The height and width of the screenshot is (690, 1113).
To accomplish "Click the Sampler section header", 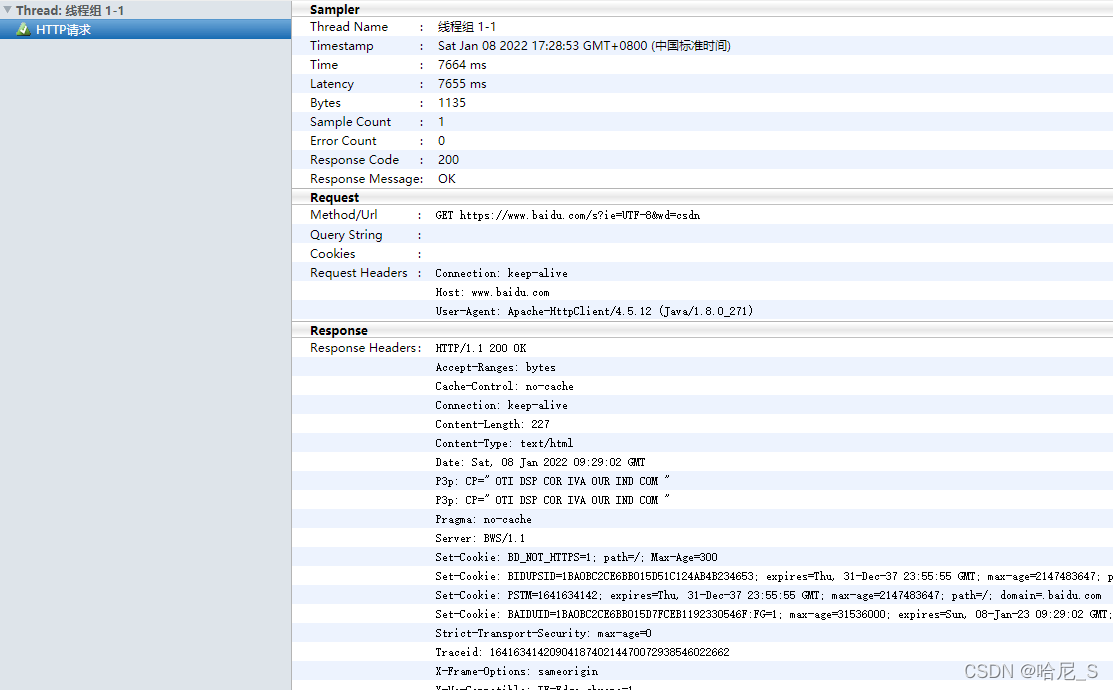I will click(334, 9).
